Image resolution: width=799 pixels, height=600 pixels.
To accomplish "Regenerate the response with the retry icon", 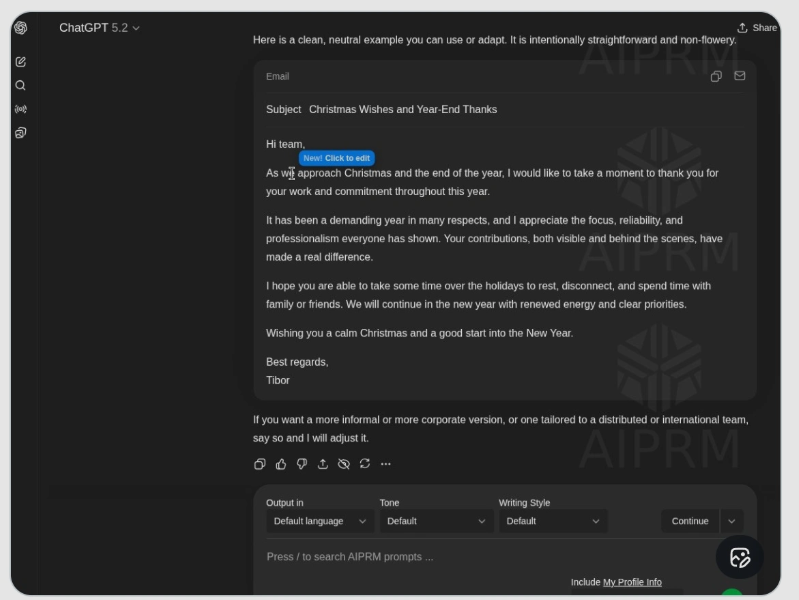I will click(x=365, y=464).
